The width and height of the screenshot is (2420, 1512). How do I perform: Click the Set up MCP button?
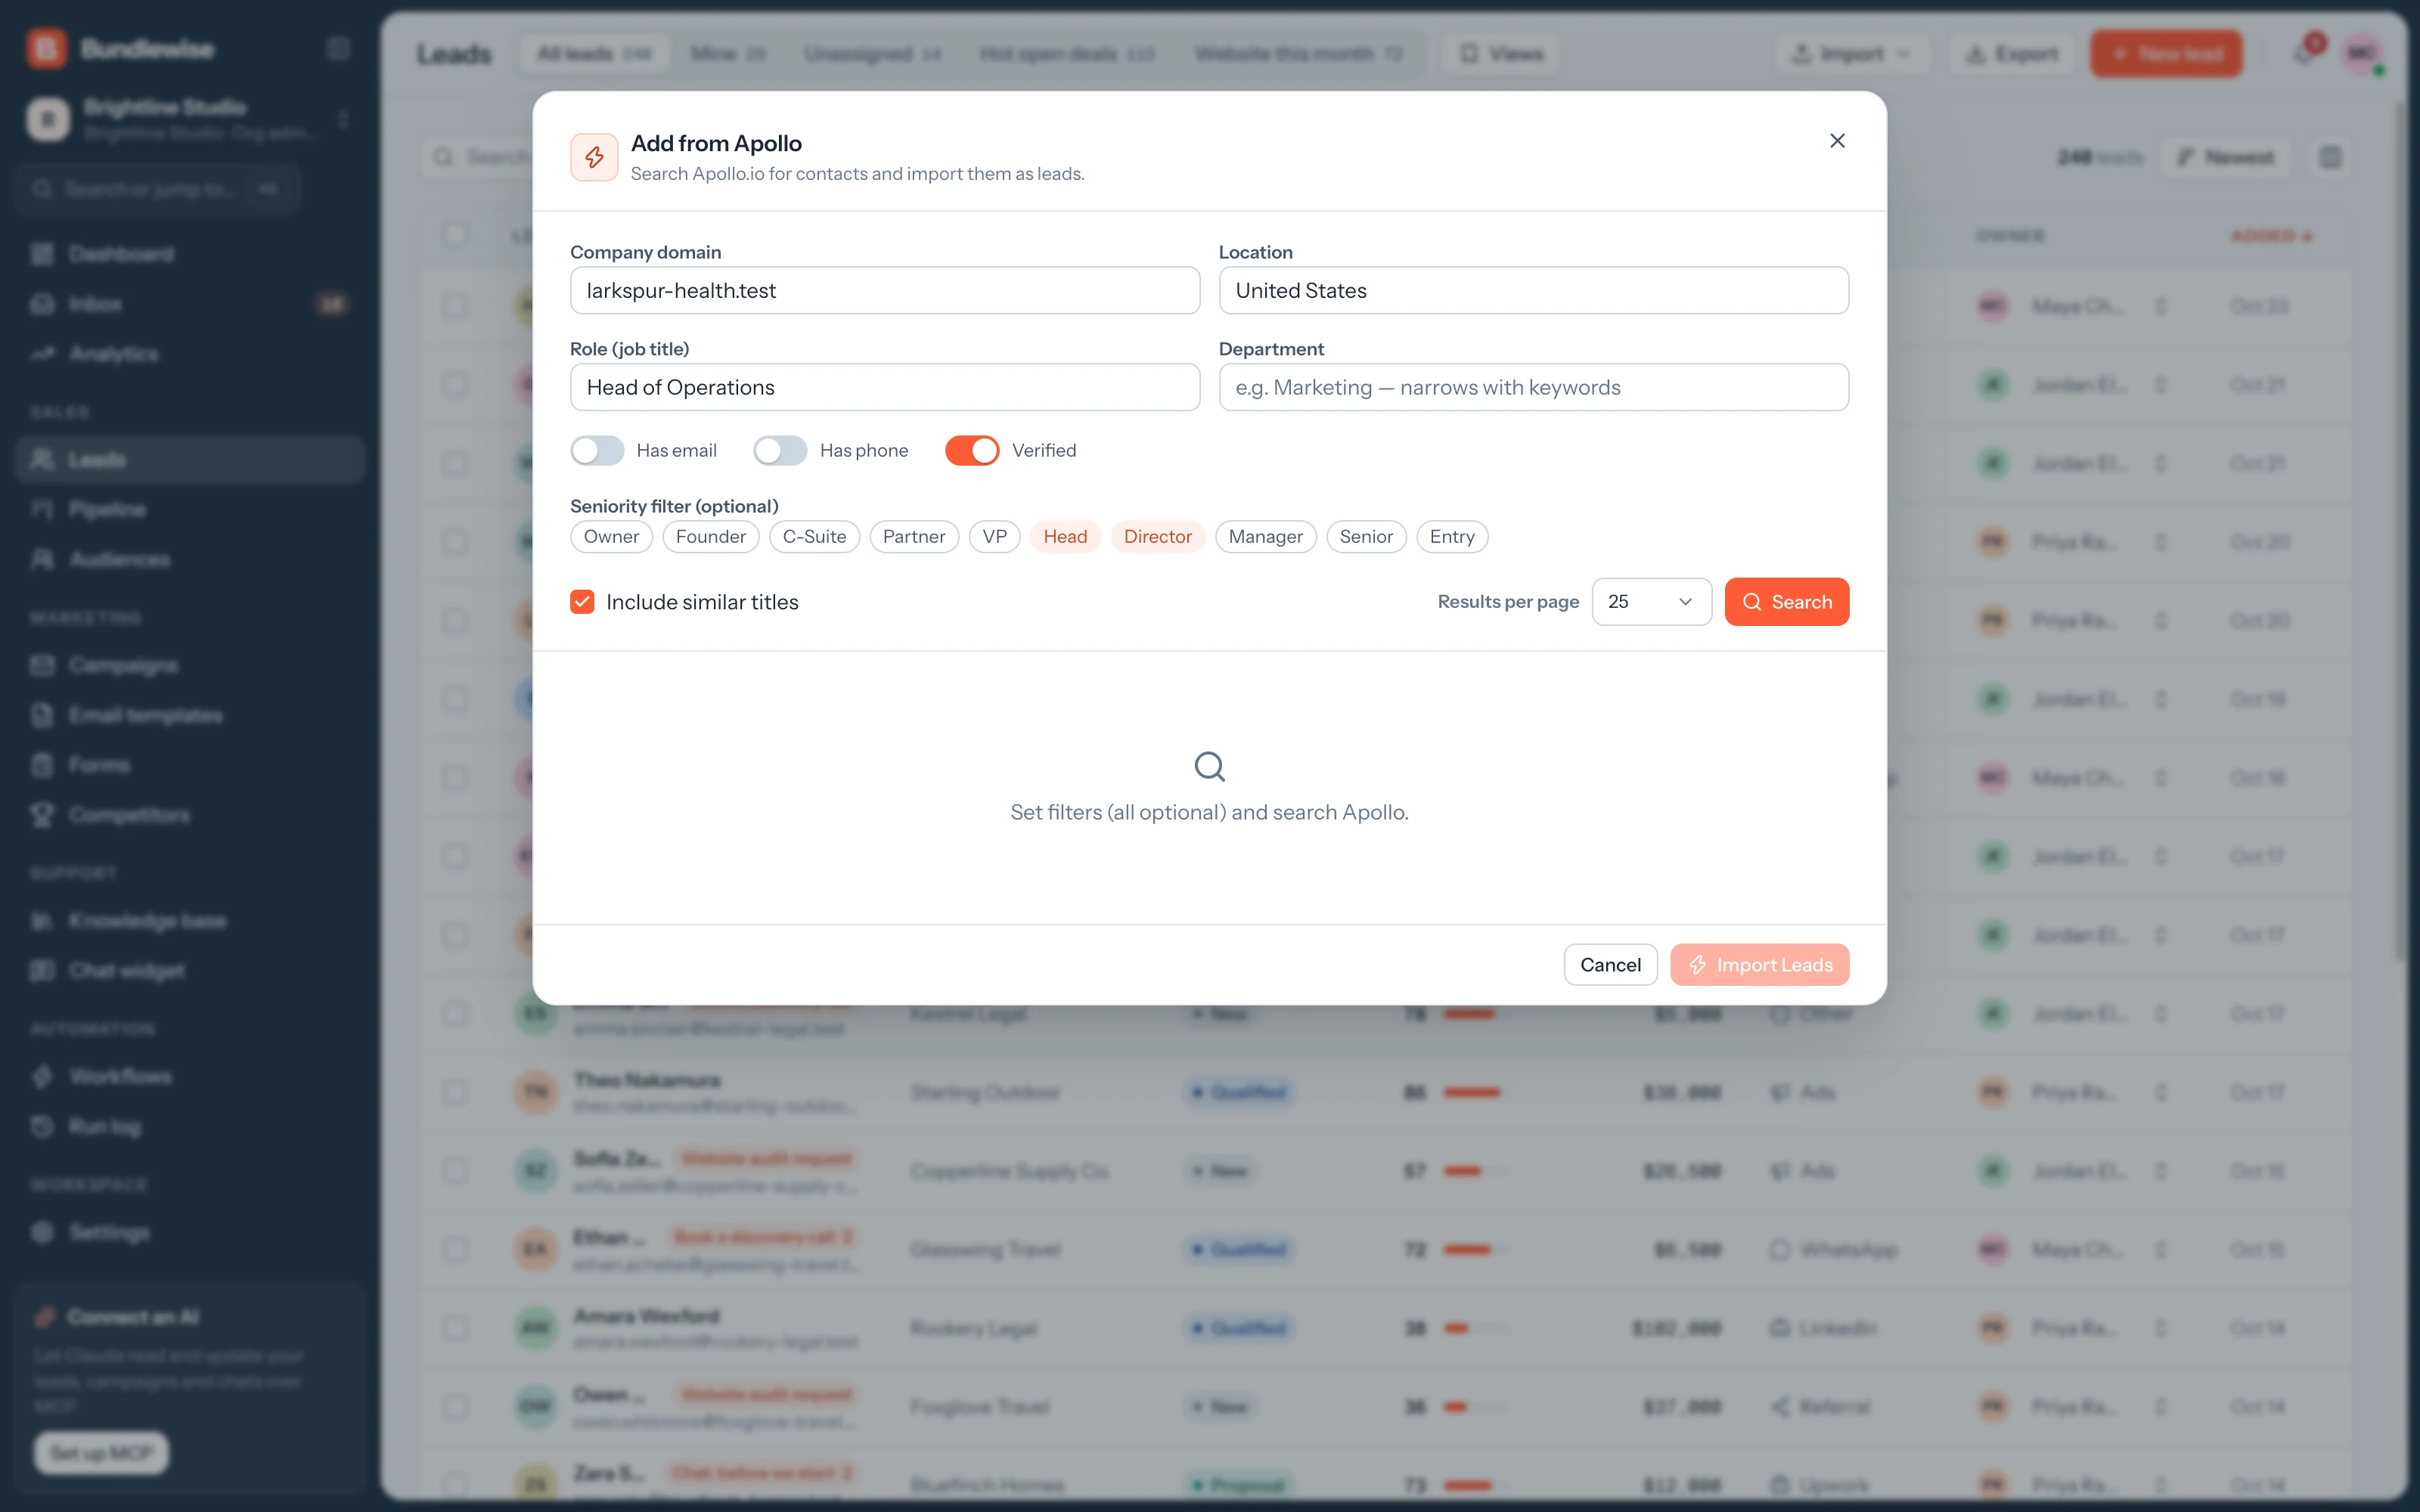(x=102, y=1453)
